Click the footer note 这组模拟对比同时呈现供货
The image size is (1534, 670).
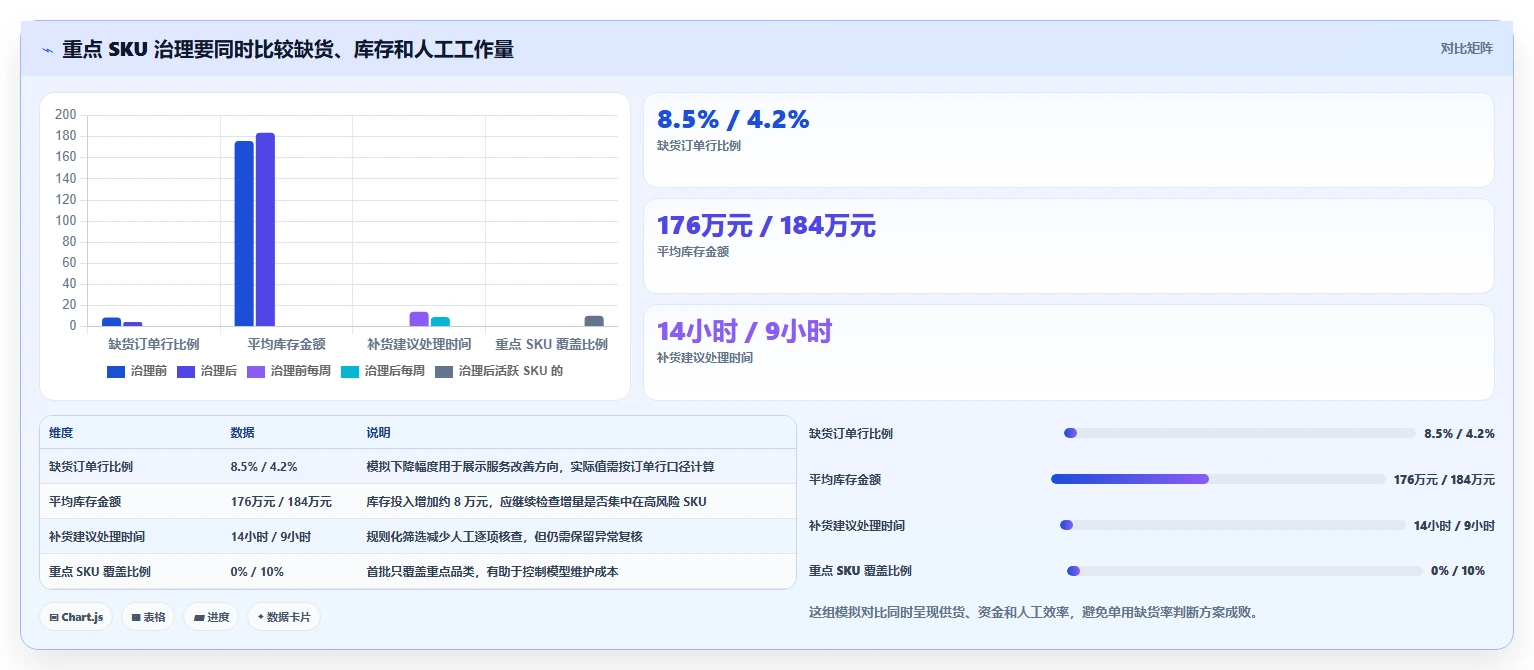(x=1033, y=612)
